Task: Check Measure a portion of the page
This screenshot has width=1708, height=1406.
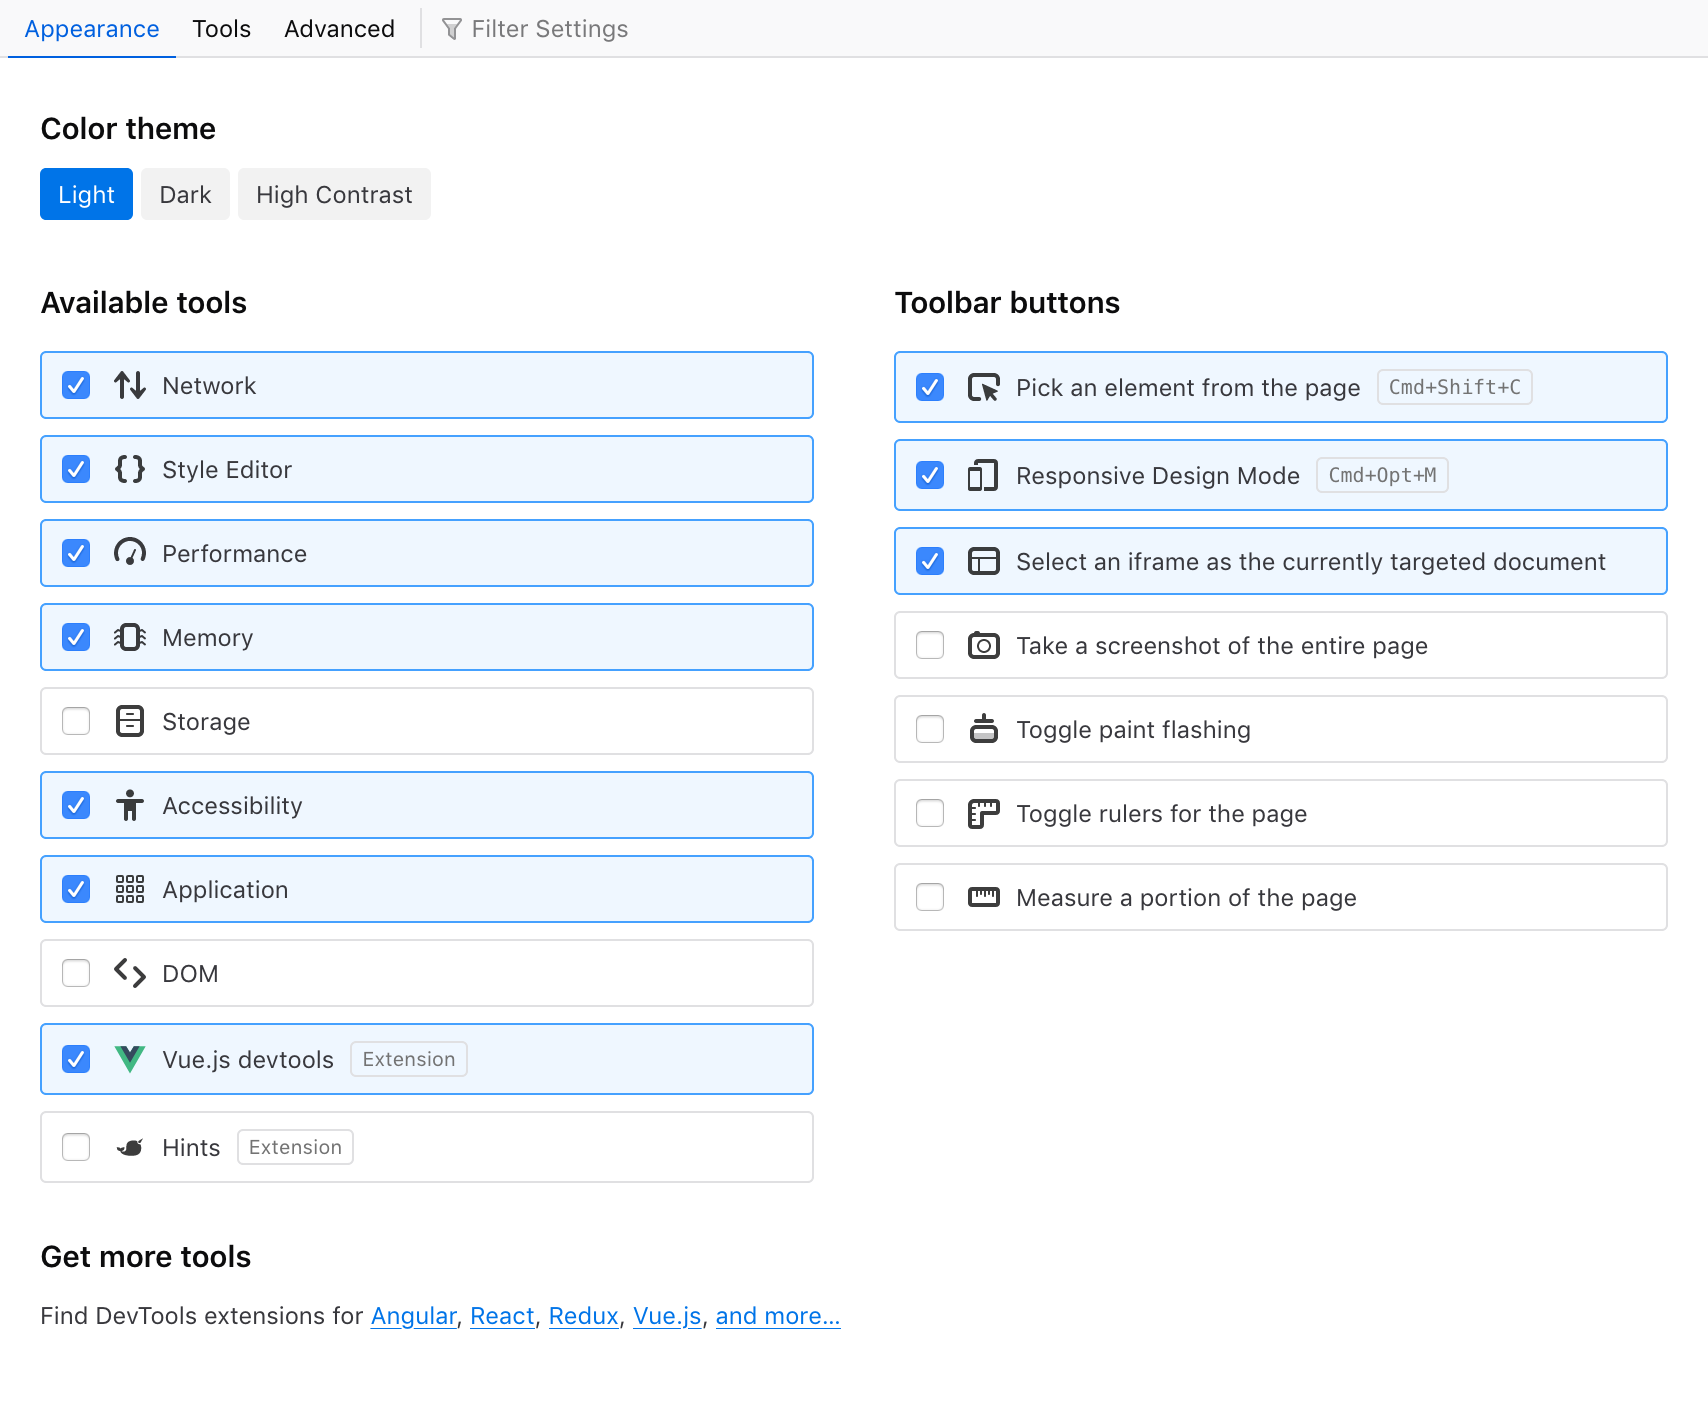Action: click(930, 897)
